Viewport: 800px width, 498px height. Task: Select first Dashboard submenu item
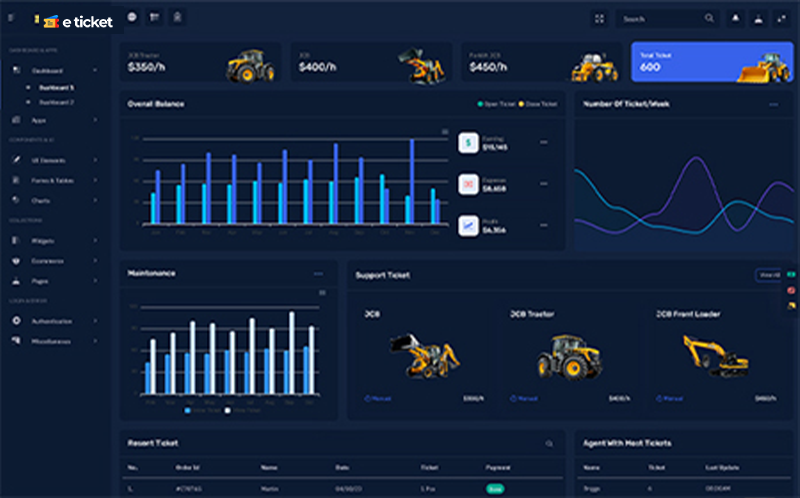click(x=56, y=88)
